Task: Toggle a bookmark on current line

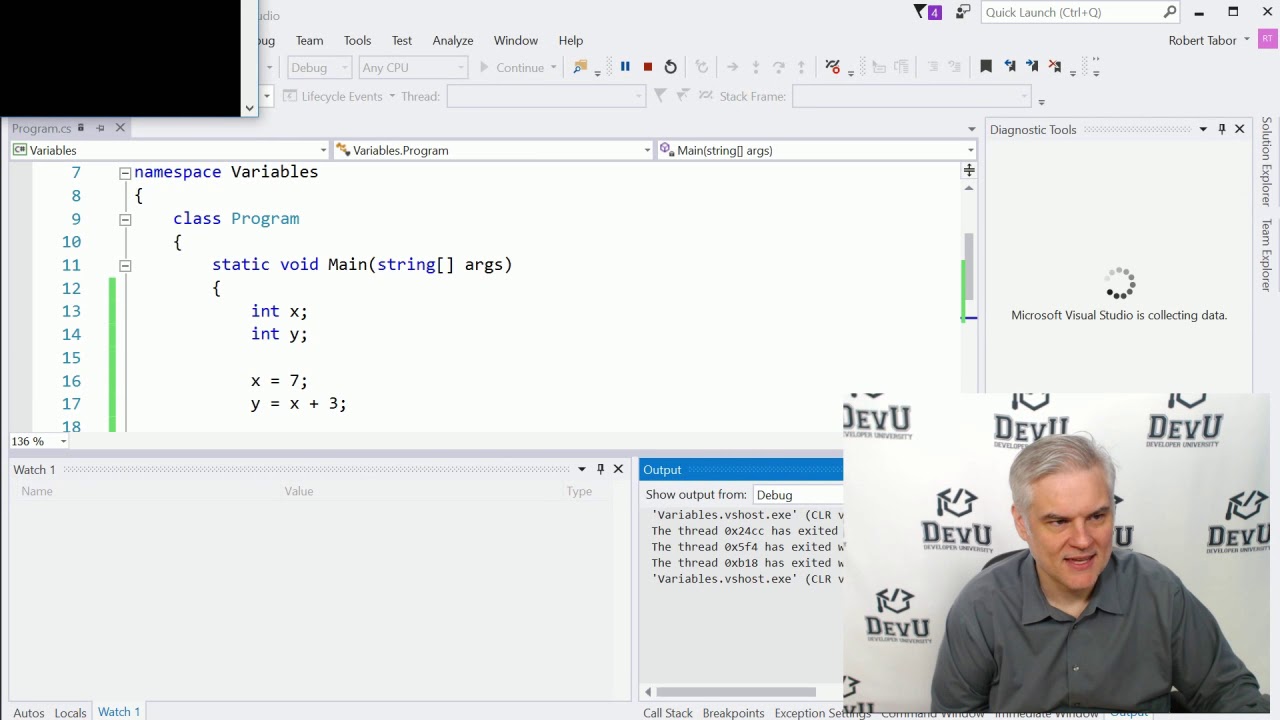Action: tap(986, 67)
